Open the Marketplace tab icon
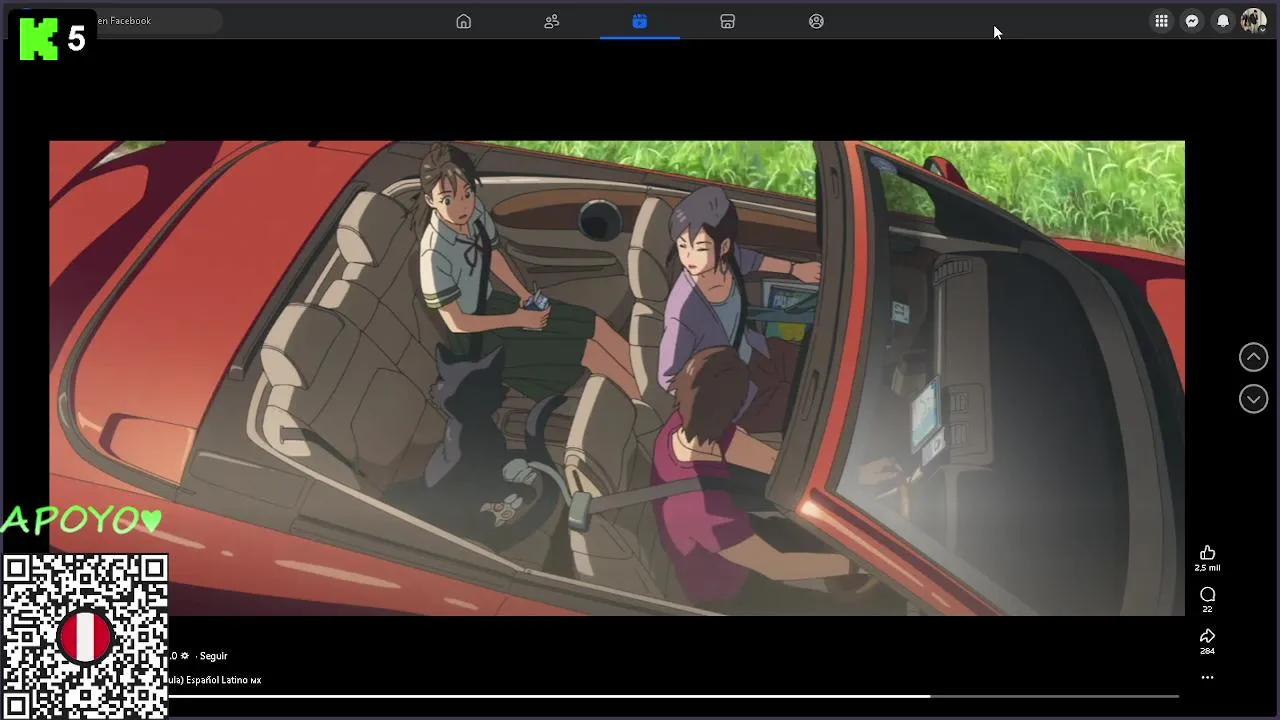Viewport: 1280px width, 720px height. point(728,21)
